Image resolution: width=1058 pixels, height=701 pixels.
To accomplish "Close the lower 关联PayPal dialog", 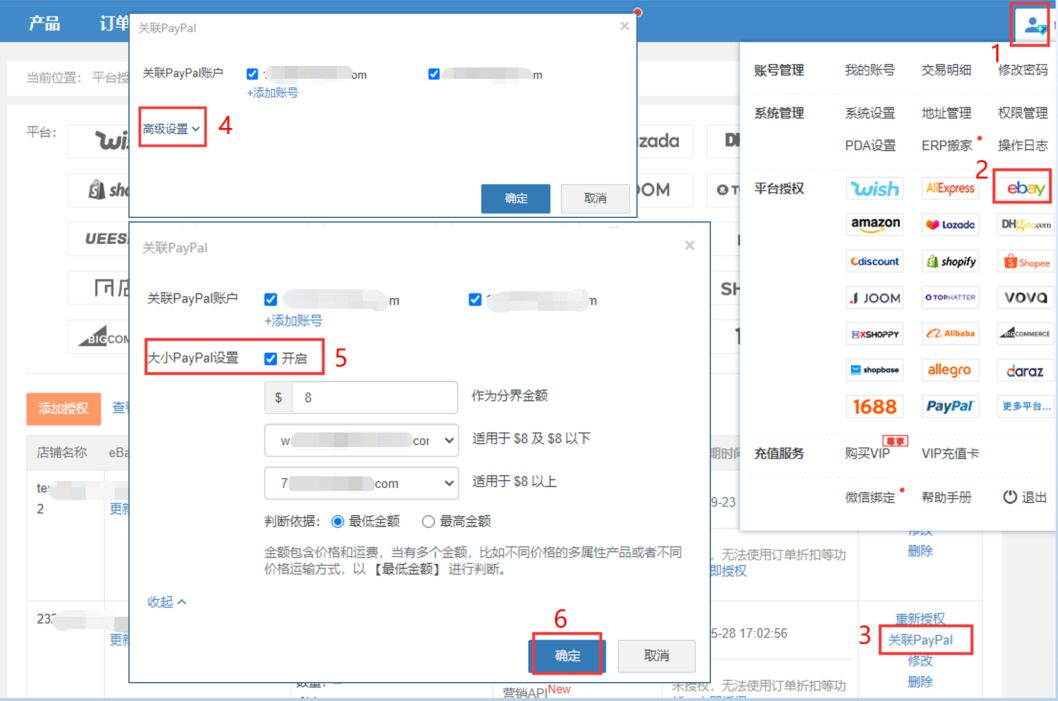I will (689, 245).
